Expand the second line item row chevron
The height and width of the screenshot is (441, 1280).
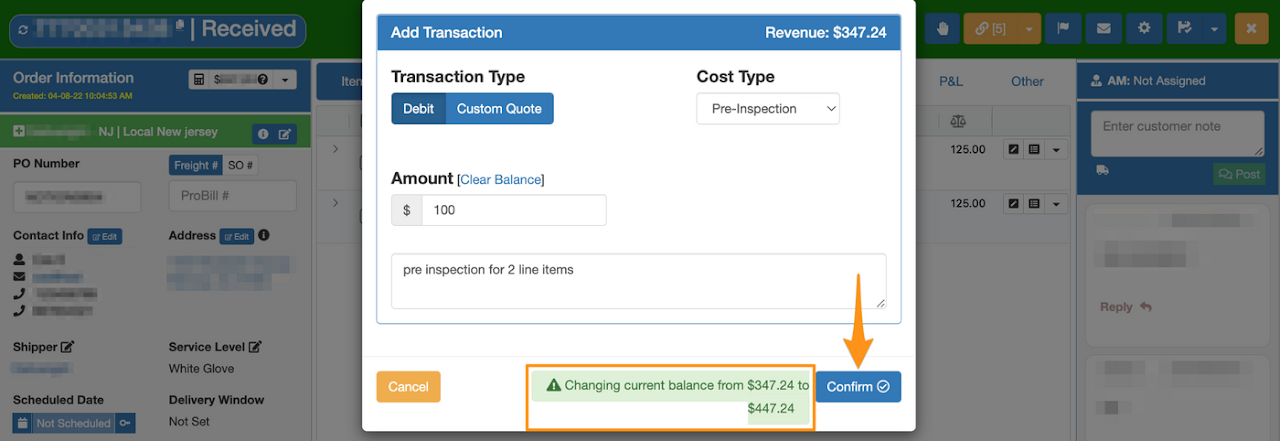click(x=336, y=203)
